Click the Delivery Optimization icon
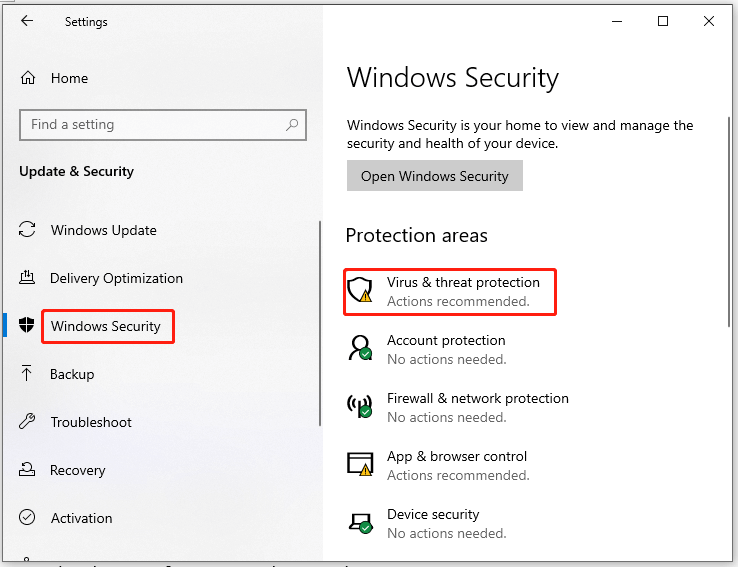This screenshot has width=738, height=567. tap(28, 278)
